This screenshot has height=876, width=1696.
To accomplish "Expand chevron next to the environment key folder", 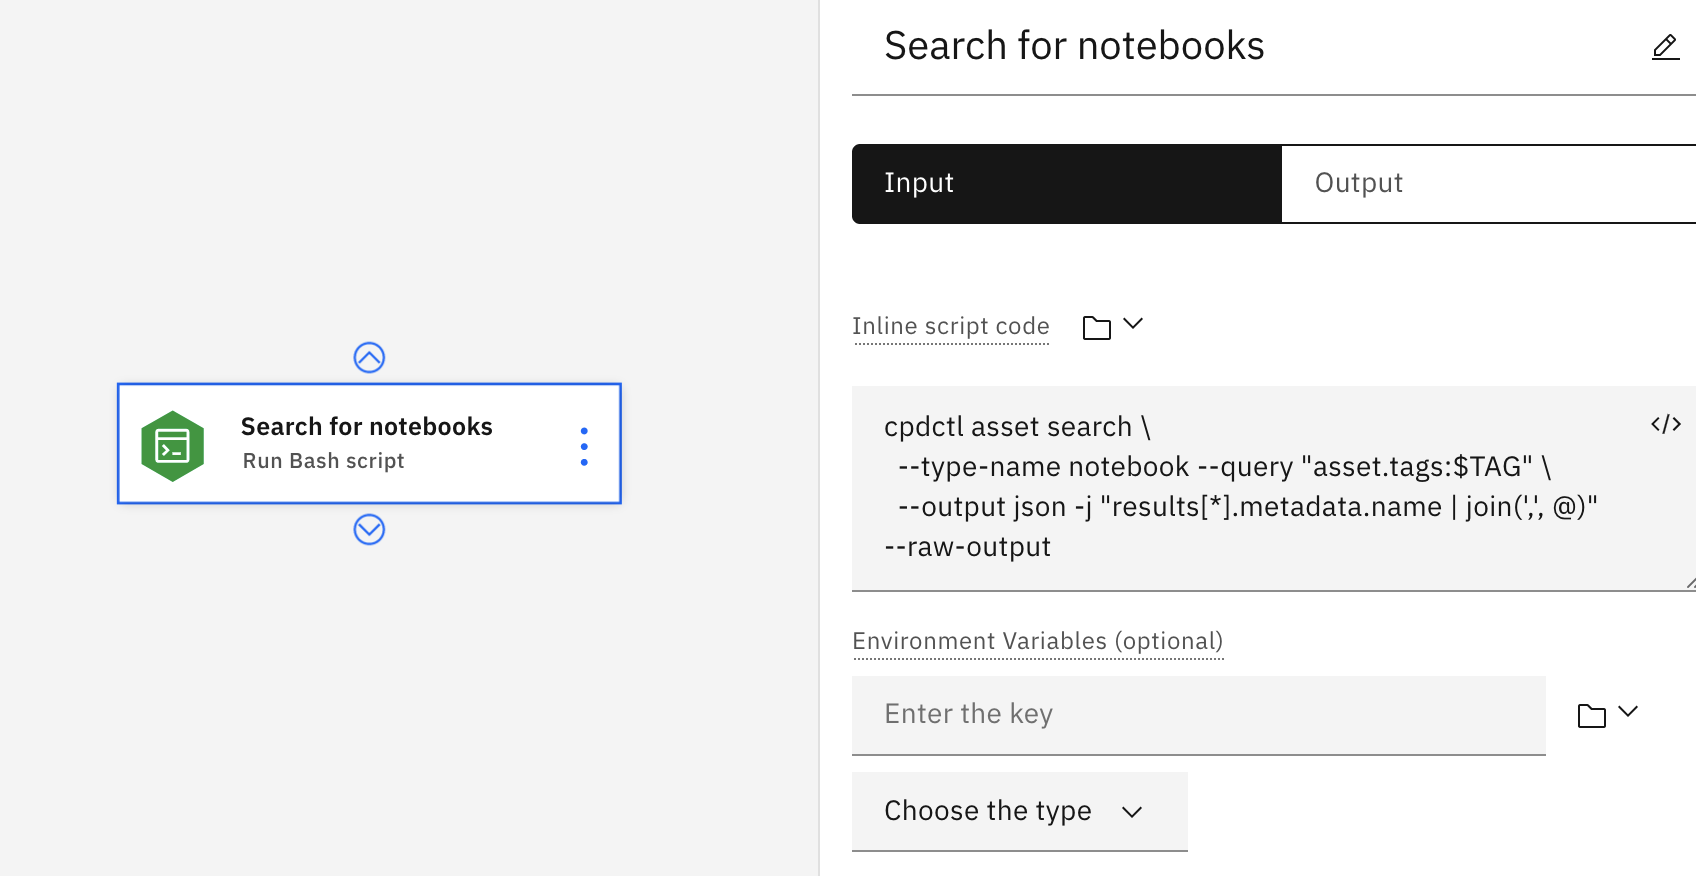I will tap(1628, 712).
